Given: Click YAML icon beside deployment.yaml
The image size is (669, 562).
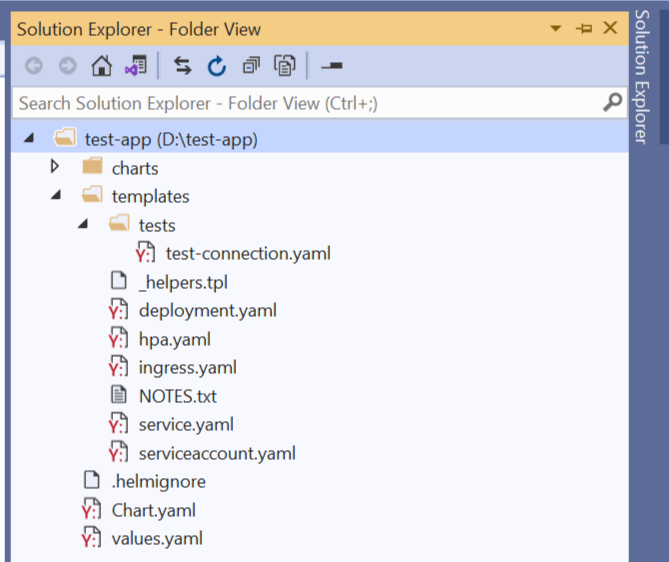Looking at the screenshot, I should (x=118, y=309).
